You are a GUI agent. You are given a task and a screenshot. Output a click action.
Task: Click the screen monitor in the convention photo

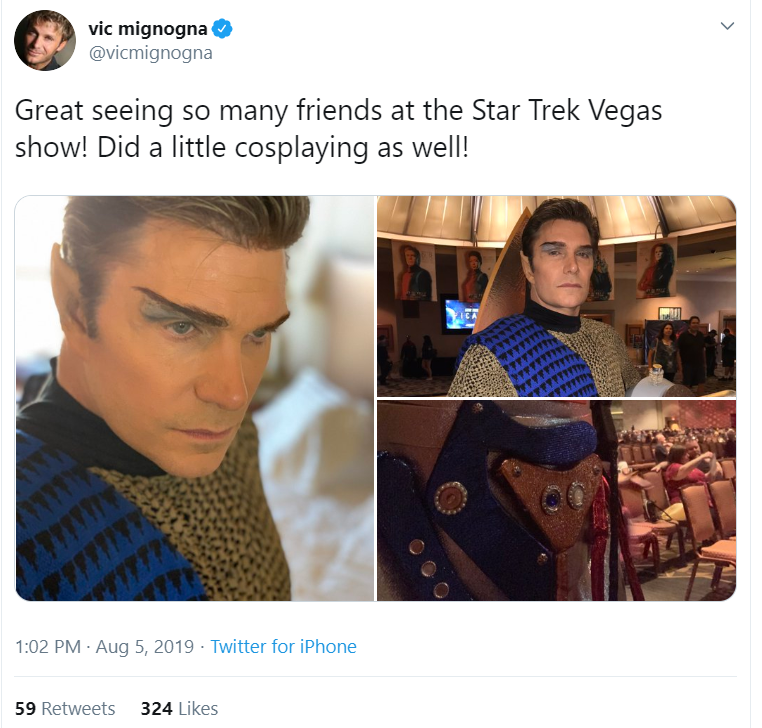pos(459,313)
